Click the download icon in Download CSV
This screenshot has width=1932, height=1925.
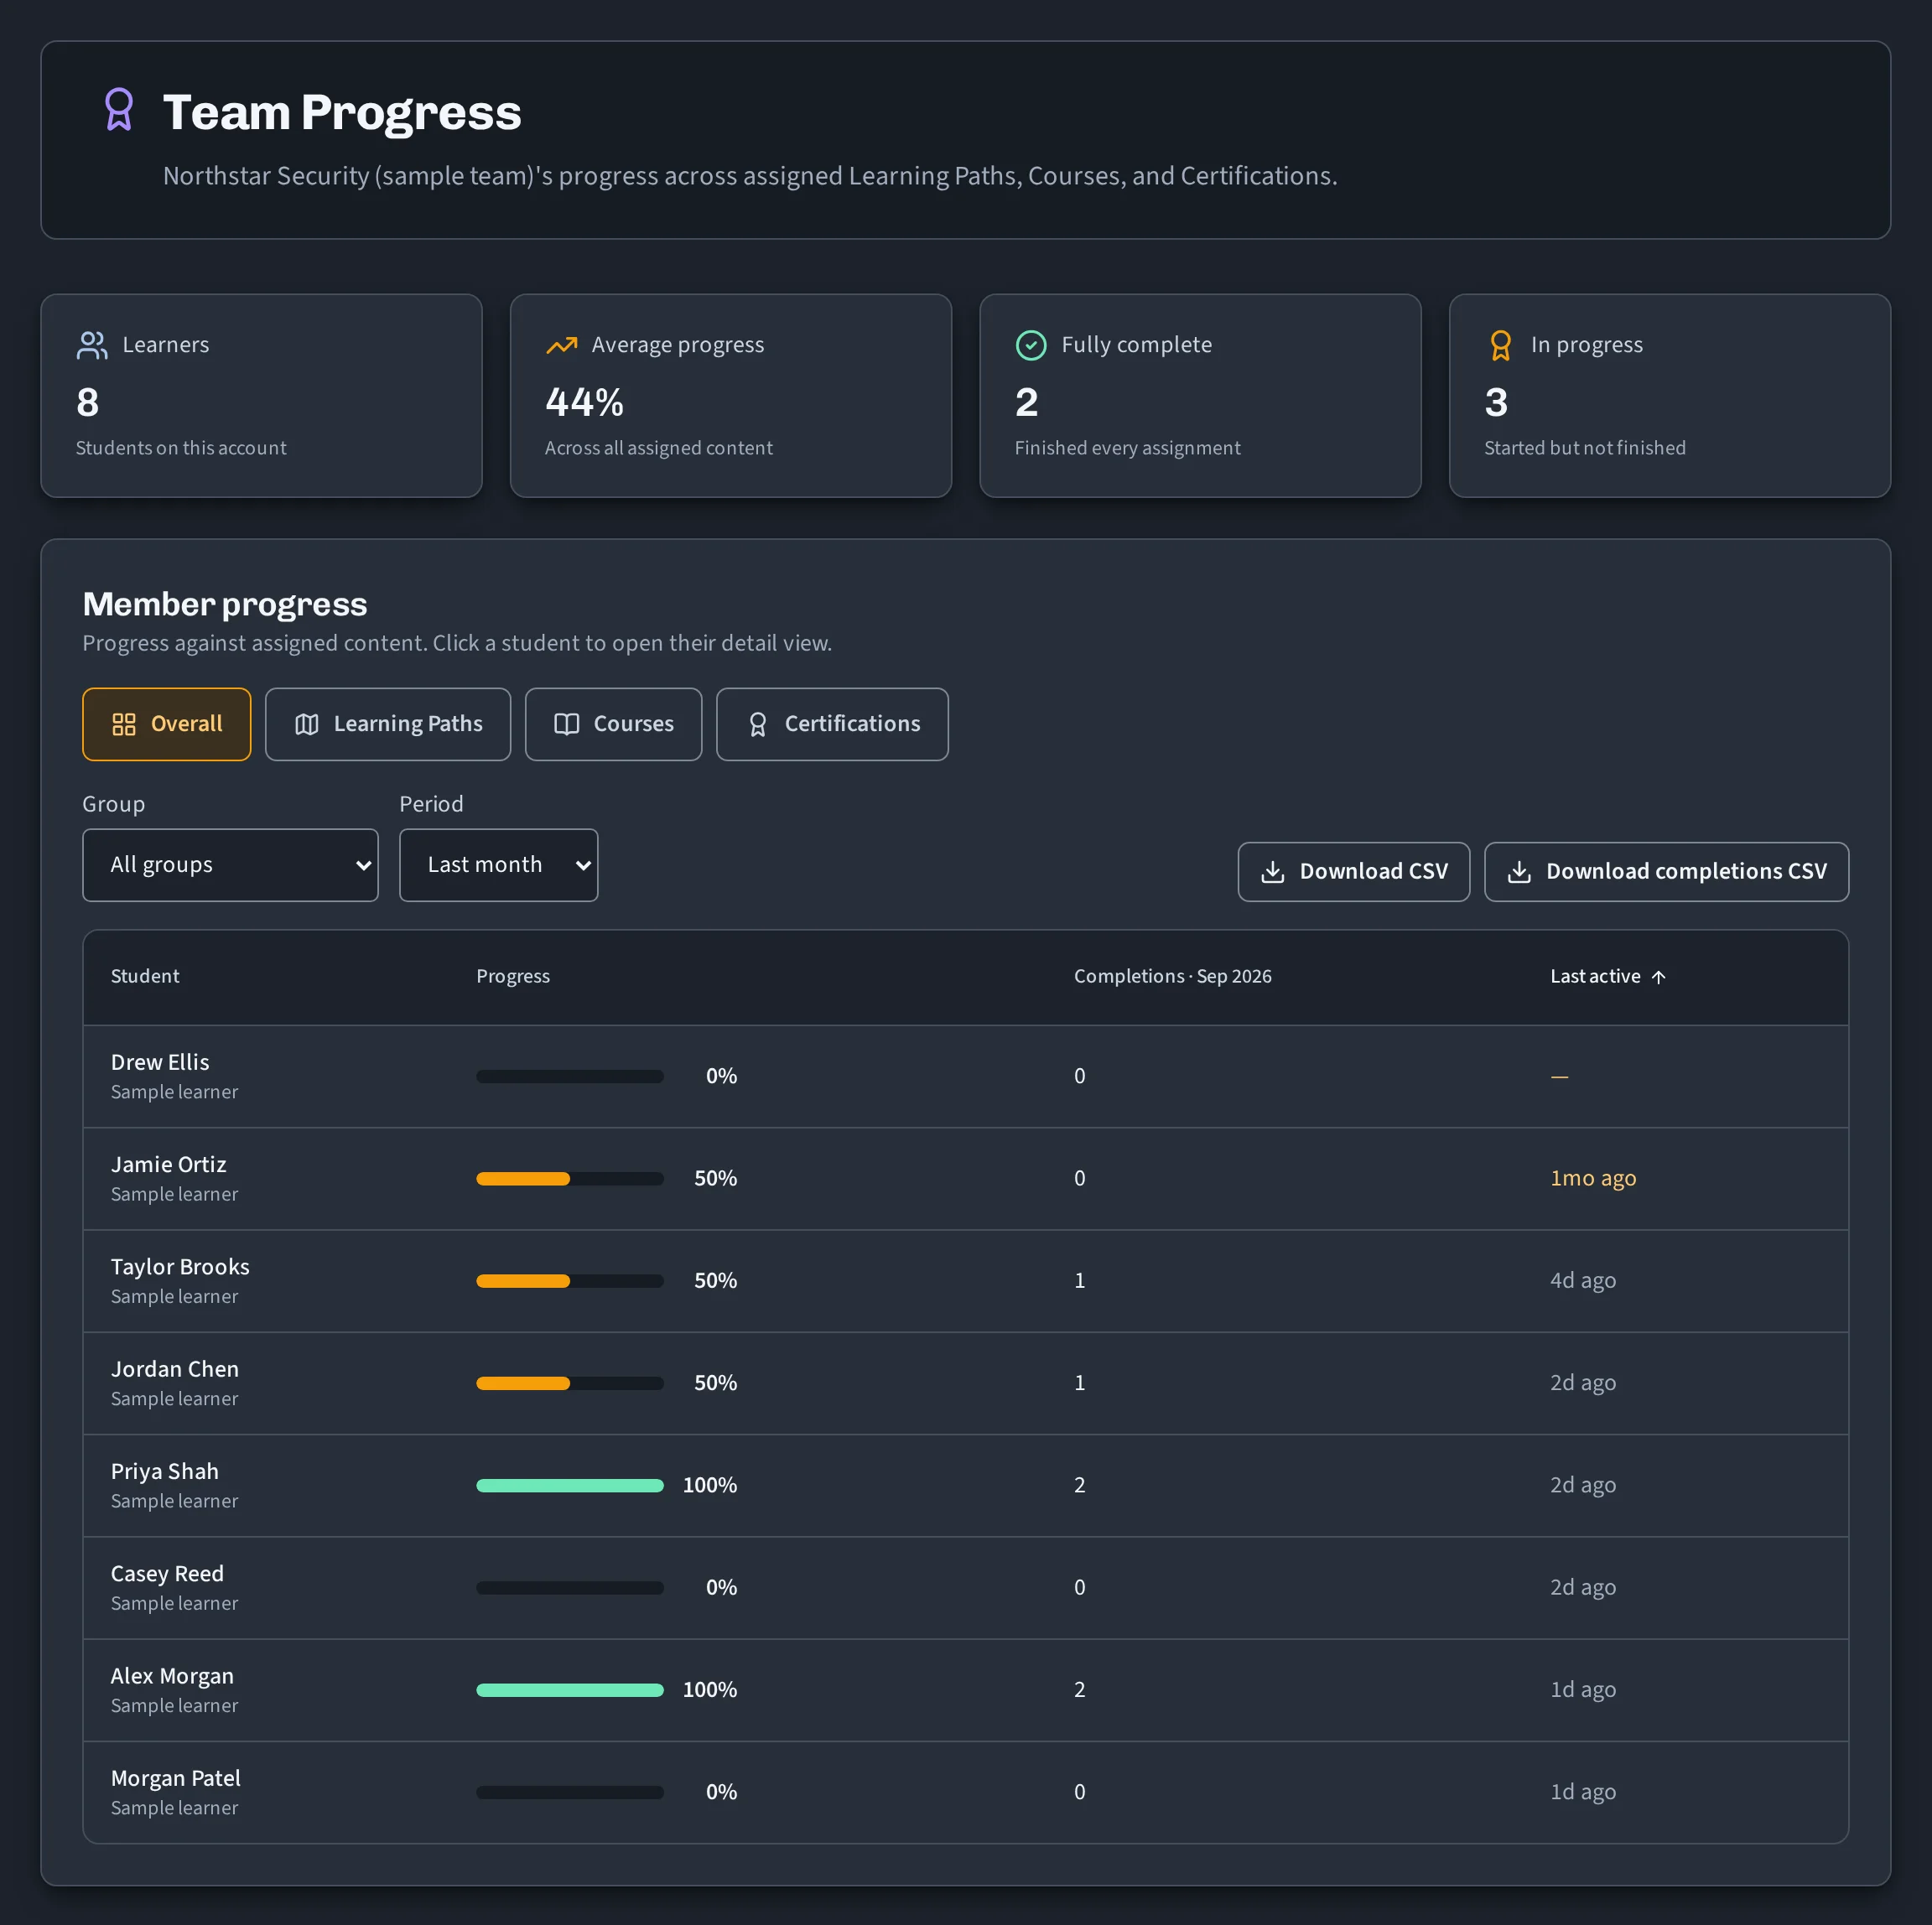tap(1273, 872)
